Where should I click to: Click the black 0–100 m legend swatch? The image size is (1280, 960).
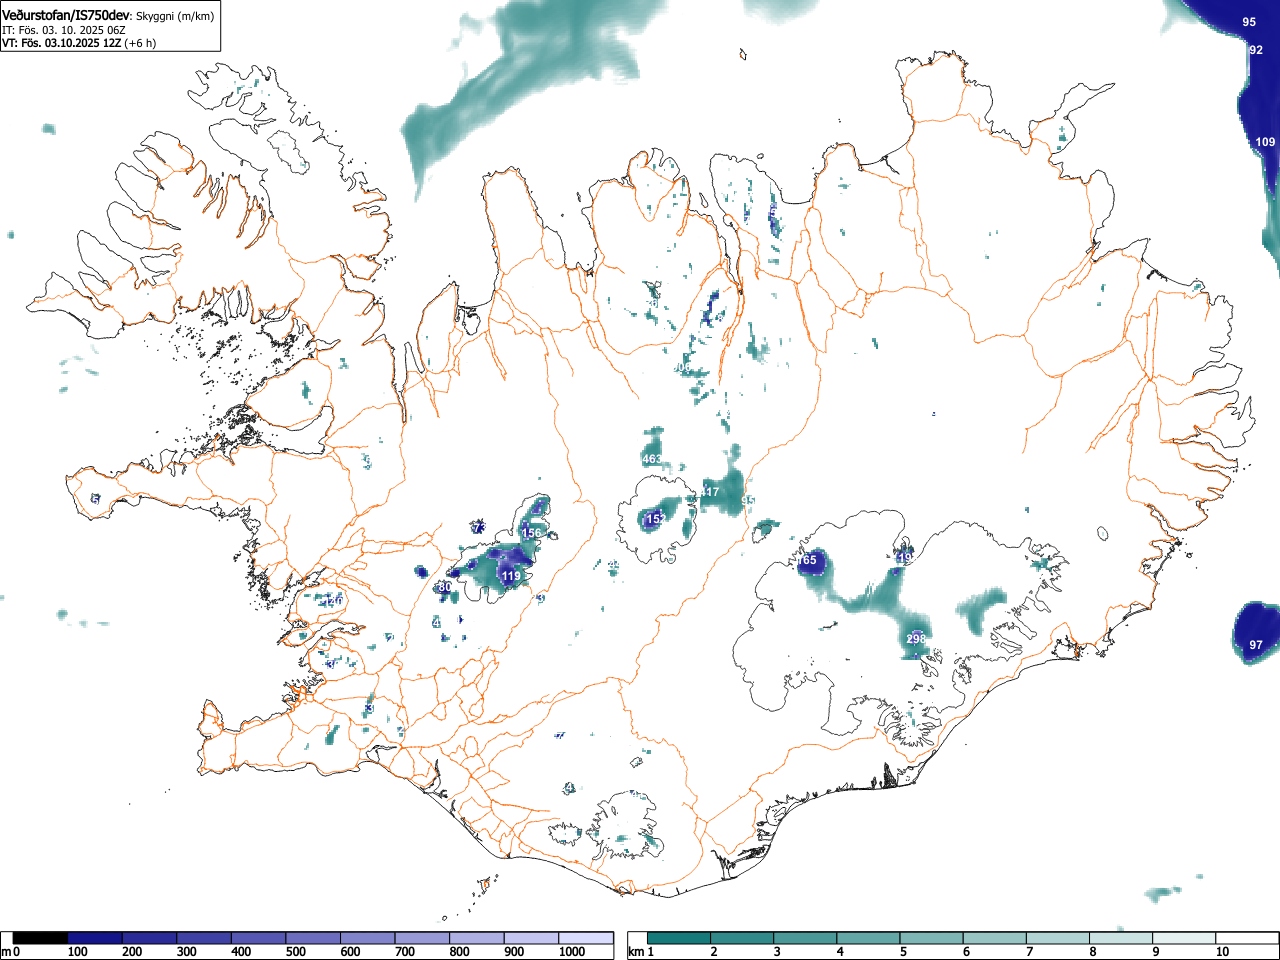click(x=40, y=938)
